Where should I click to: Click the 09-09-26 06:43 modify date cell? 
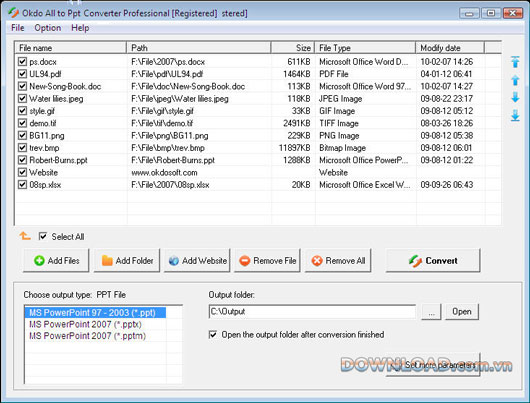coord(447,185)
